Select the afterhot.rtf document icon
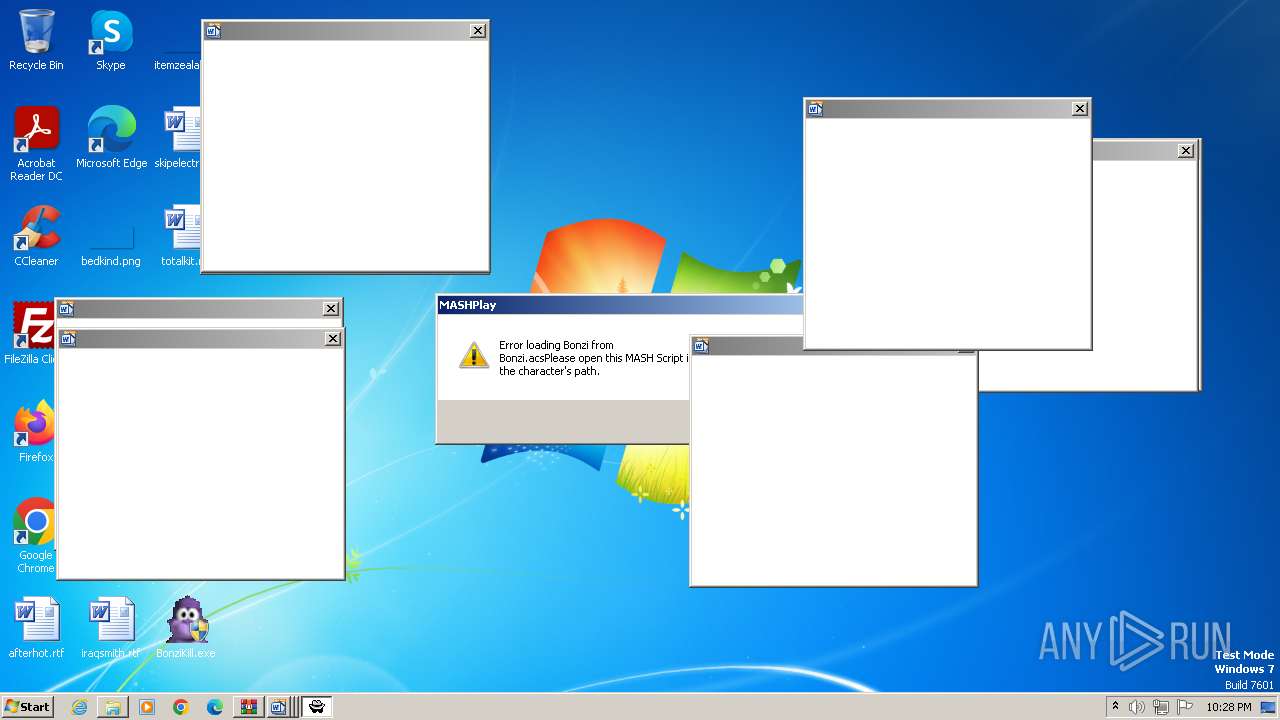This screenshot has height=720, width=1280. [36, 627]
